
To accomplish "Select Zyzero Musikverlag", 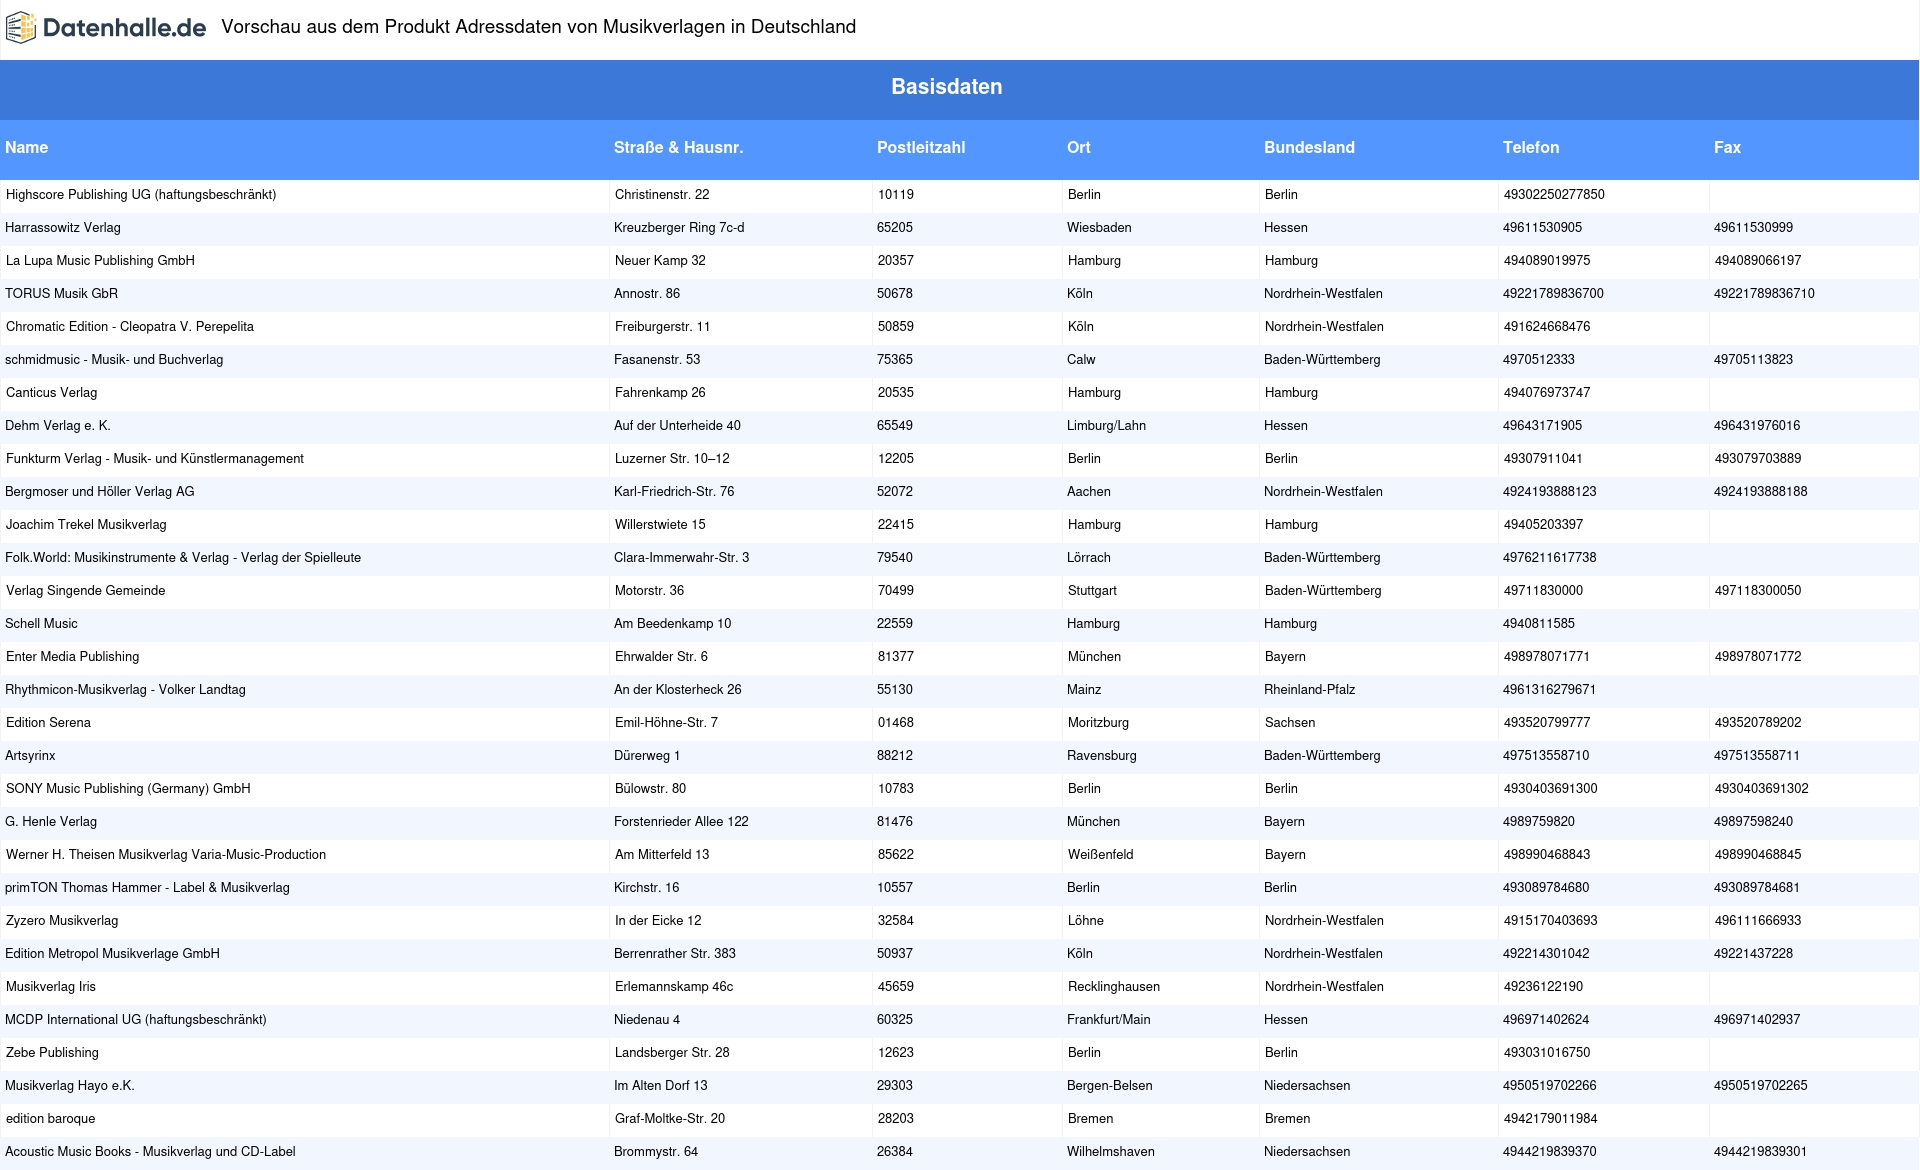I will [62, 921].
